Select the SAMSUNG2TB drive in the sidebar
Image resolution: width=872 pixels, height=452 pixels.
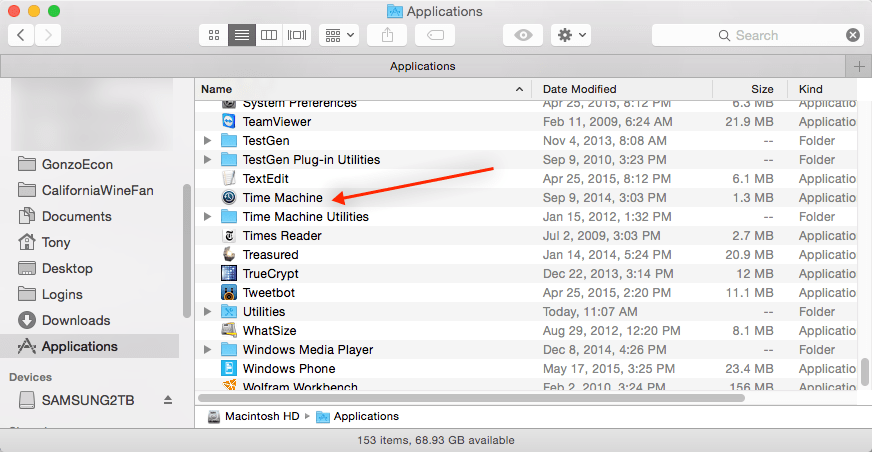[88, 400]
